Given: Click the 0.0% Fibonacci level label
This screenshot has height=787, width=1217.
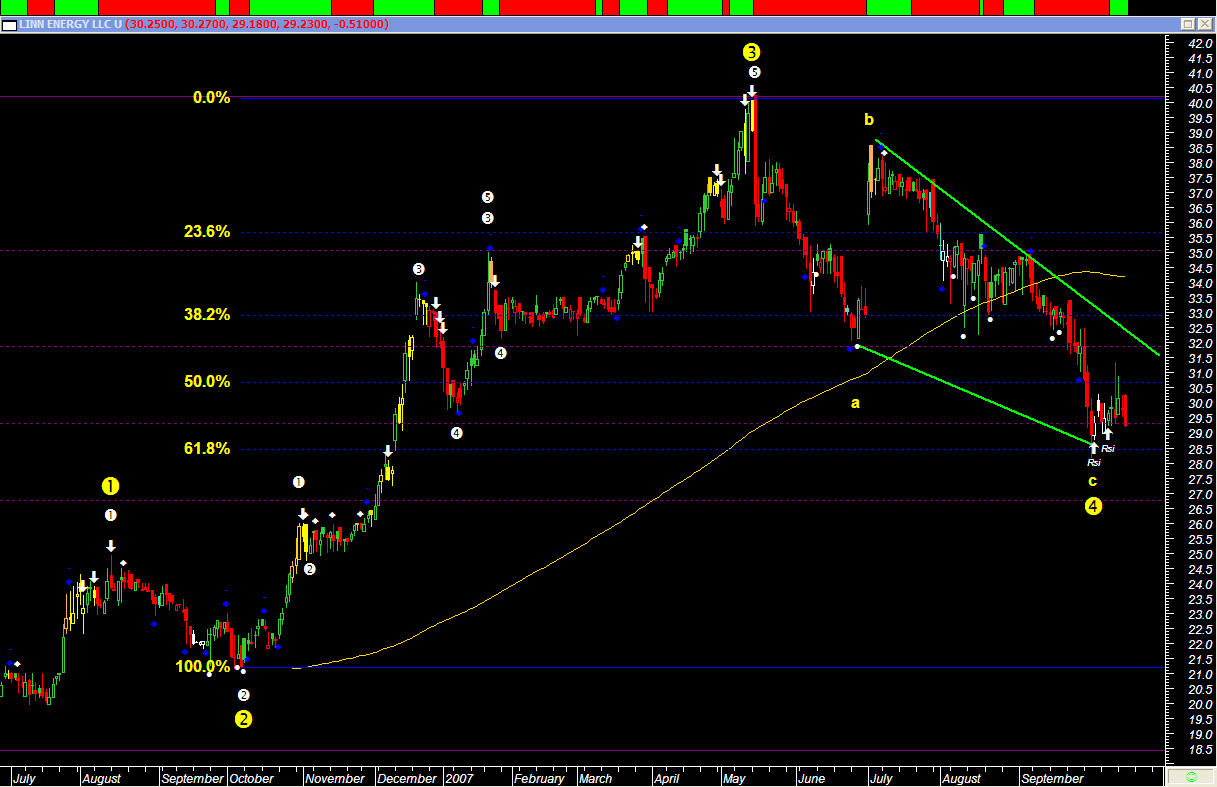Looking at the screenshot, I should click(212, 98).
